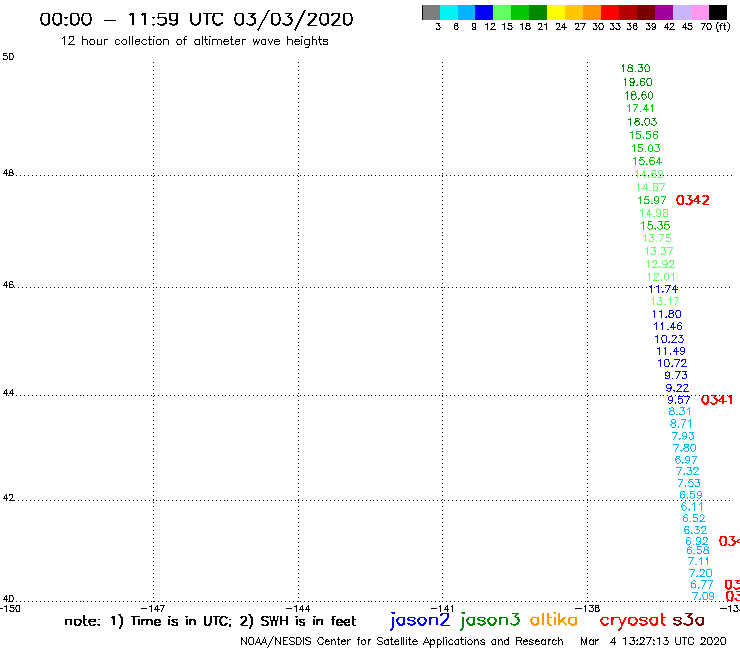Click the black swatch at the end of the color bar
The width and height of the screenshot is (740, 650).
[718, 13]
